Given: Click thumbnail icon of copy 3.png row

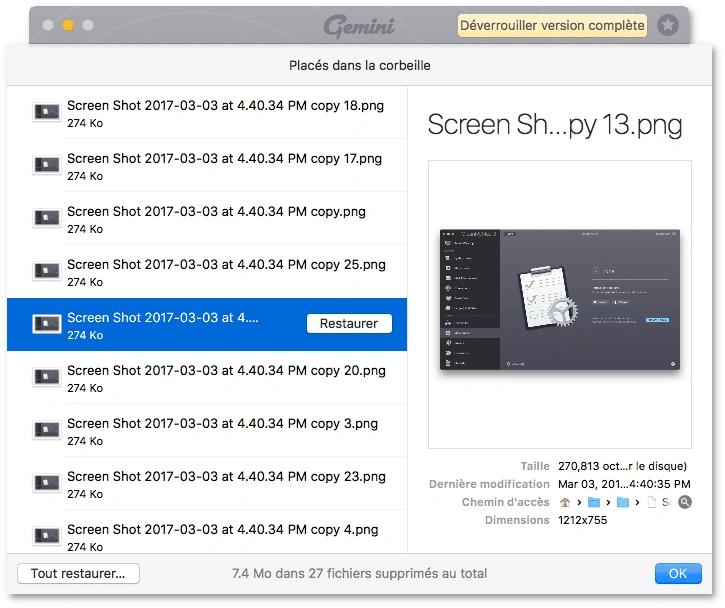Looking at the screenshot, I should 47,430.
